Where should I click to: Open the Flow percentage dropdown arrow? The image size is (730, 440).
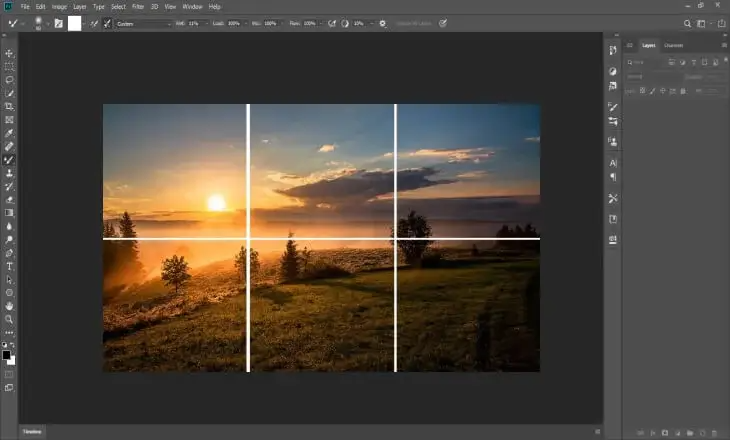(321, 23)
